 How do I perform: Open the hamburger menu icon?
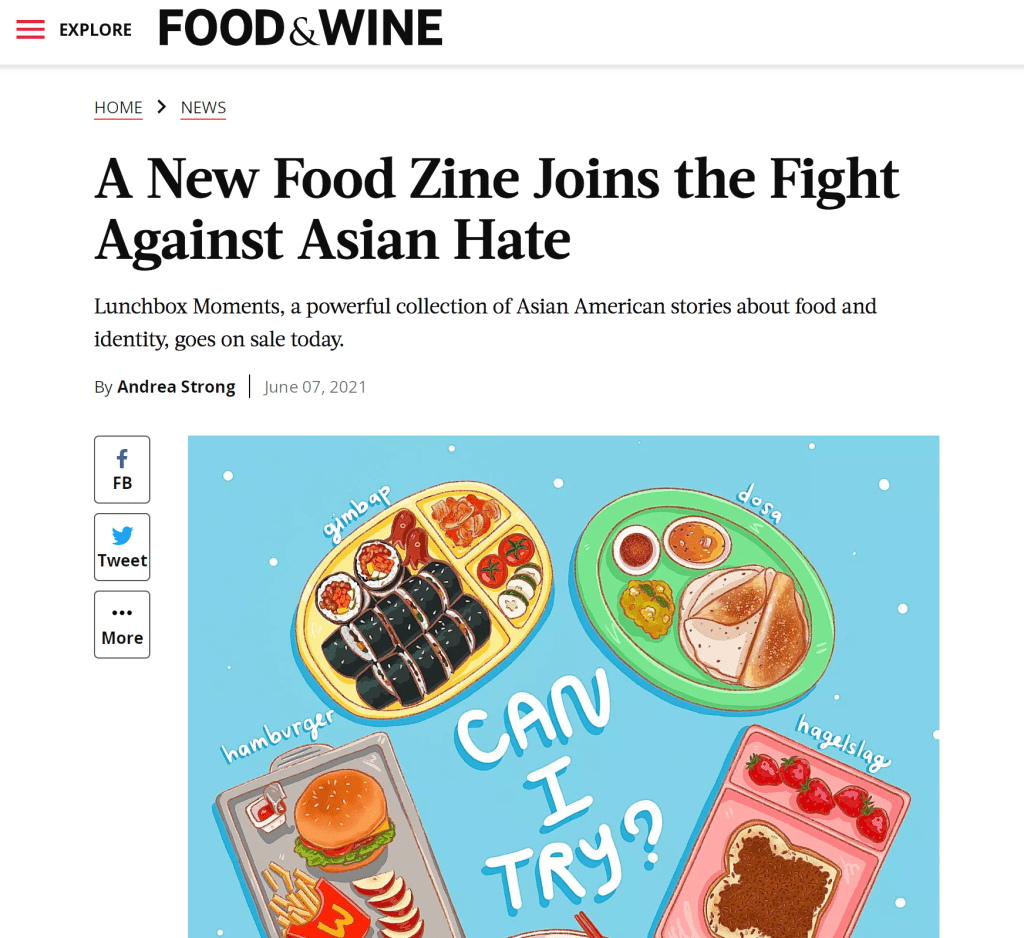[31, 29]
